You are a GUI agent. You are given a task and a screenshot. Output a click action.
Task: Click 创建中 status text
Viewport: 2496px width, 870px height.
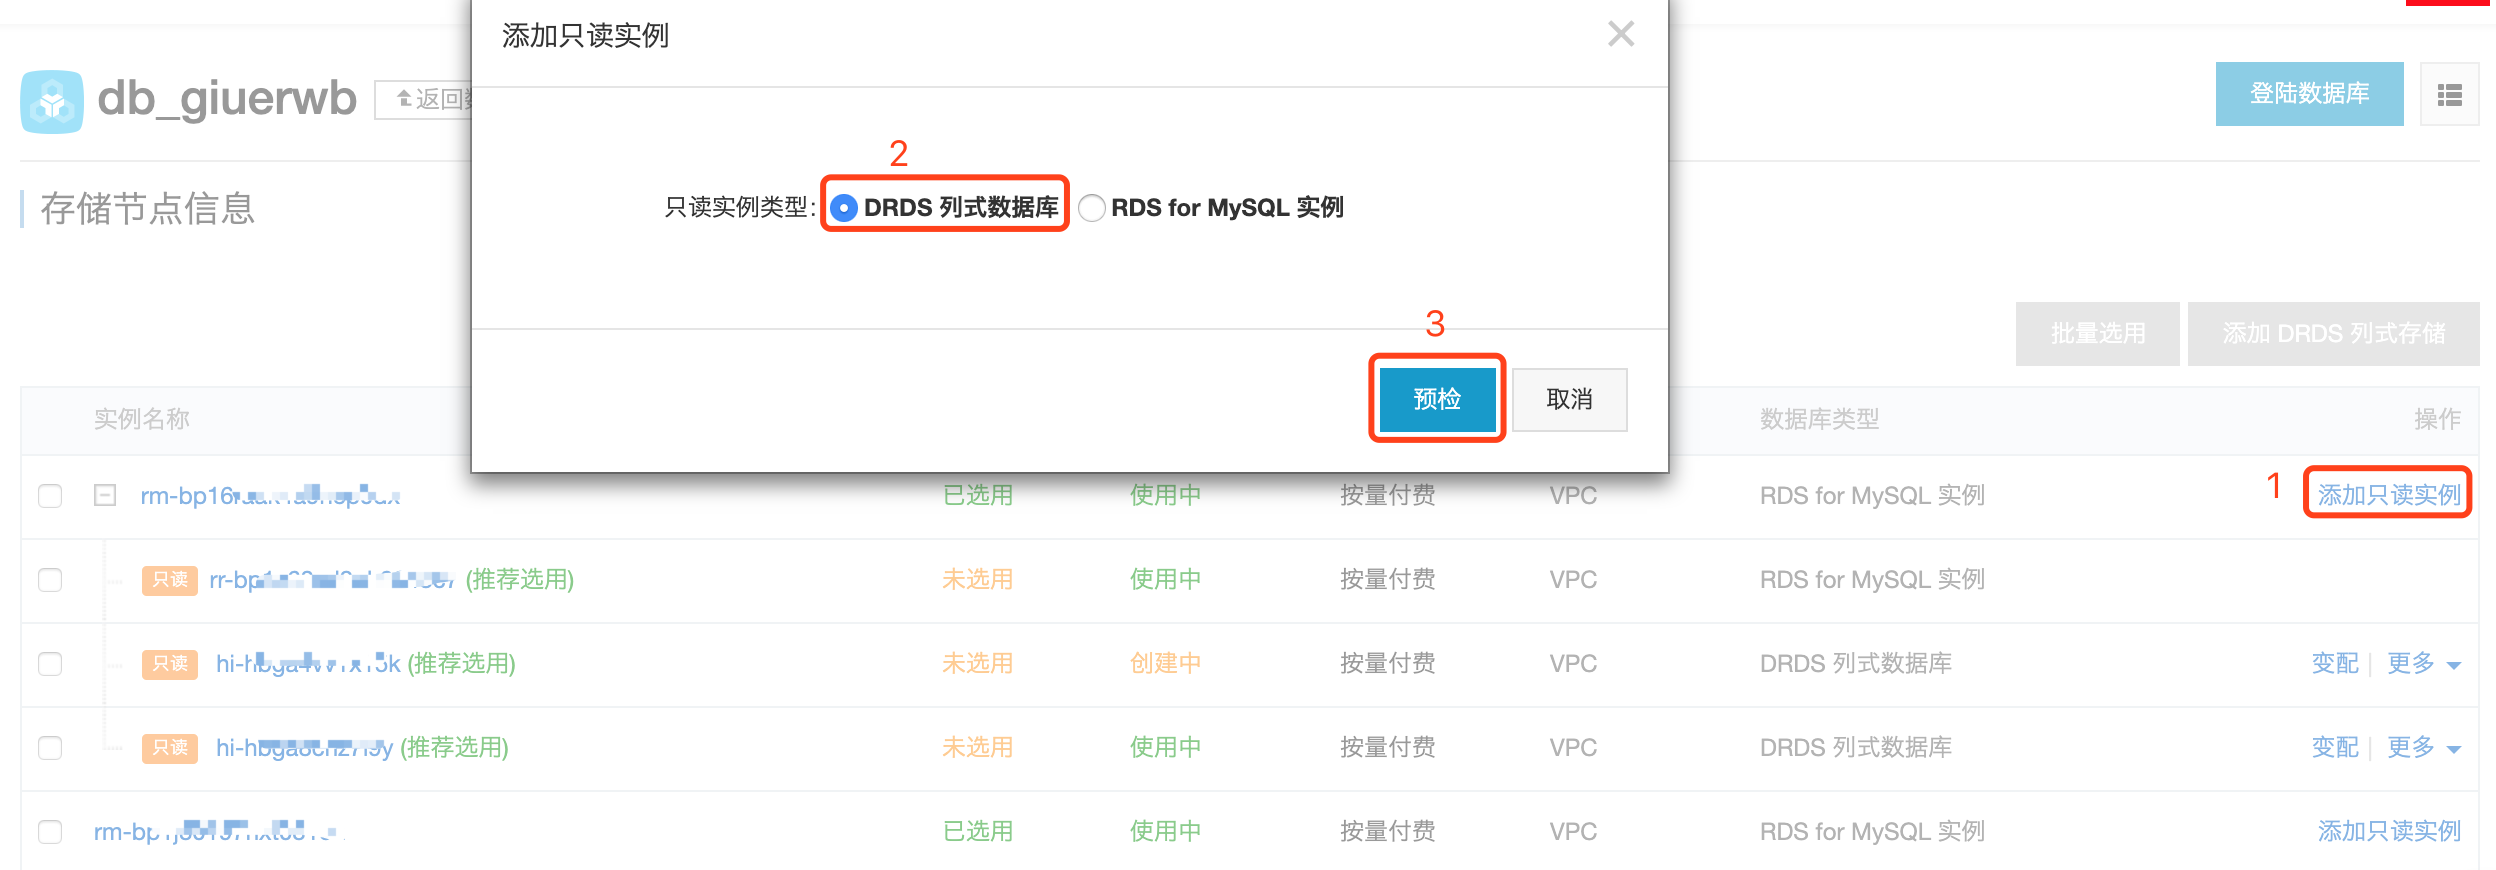1165,663
